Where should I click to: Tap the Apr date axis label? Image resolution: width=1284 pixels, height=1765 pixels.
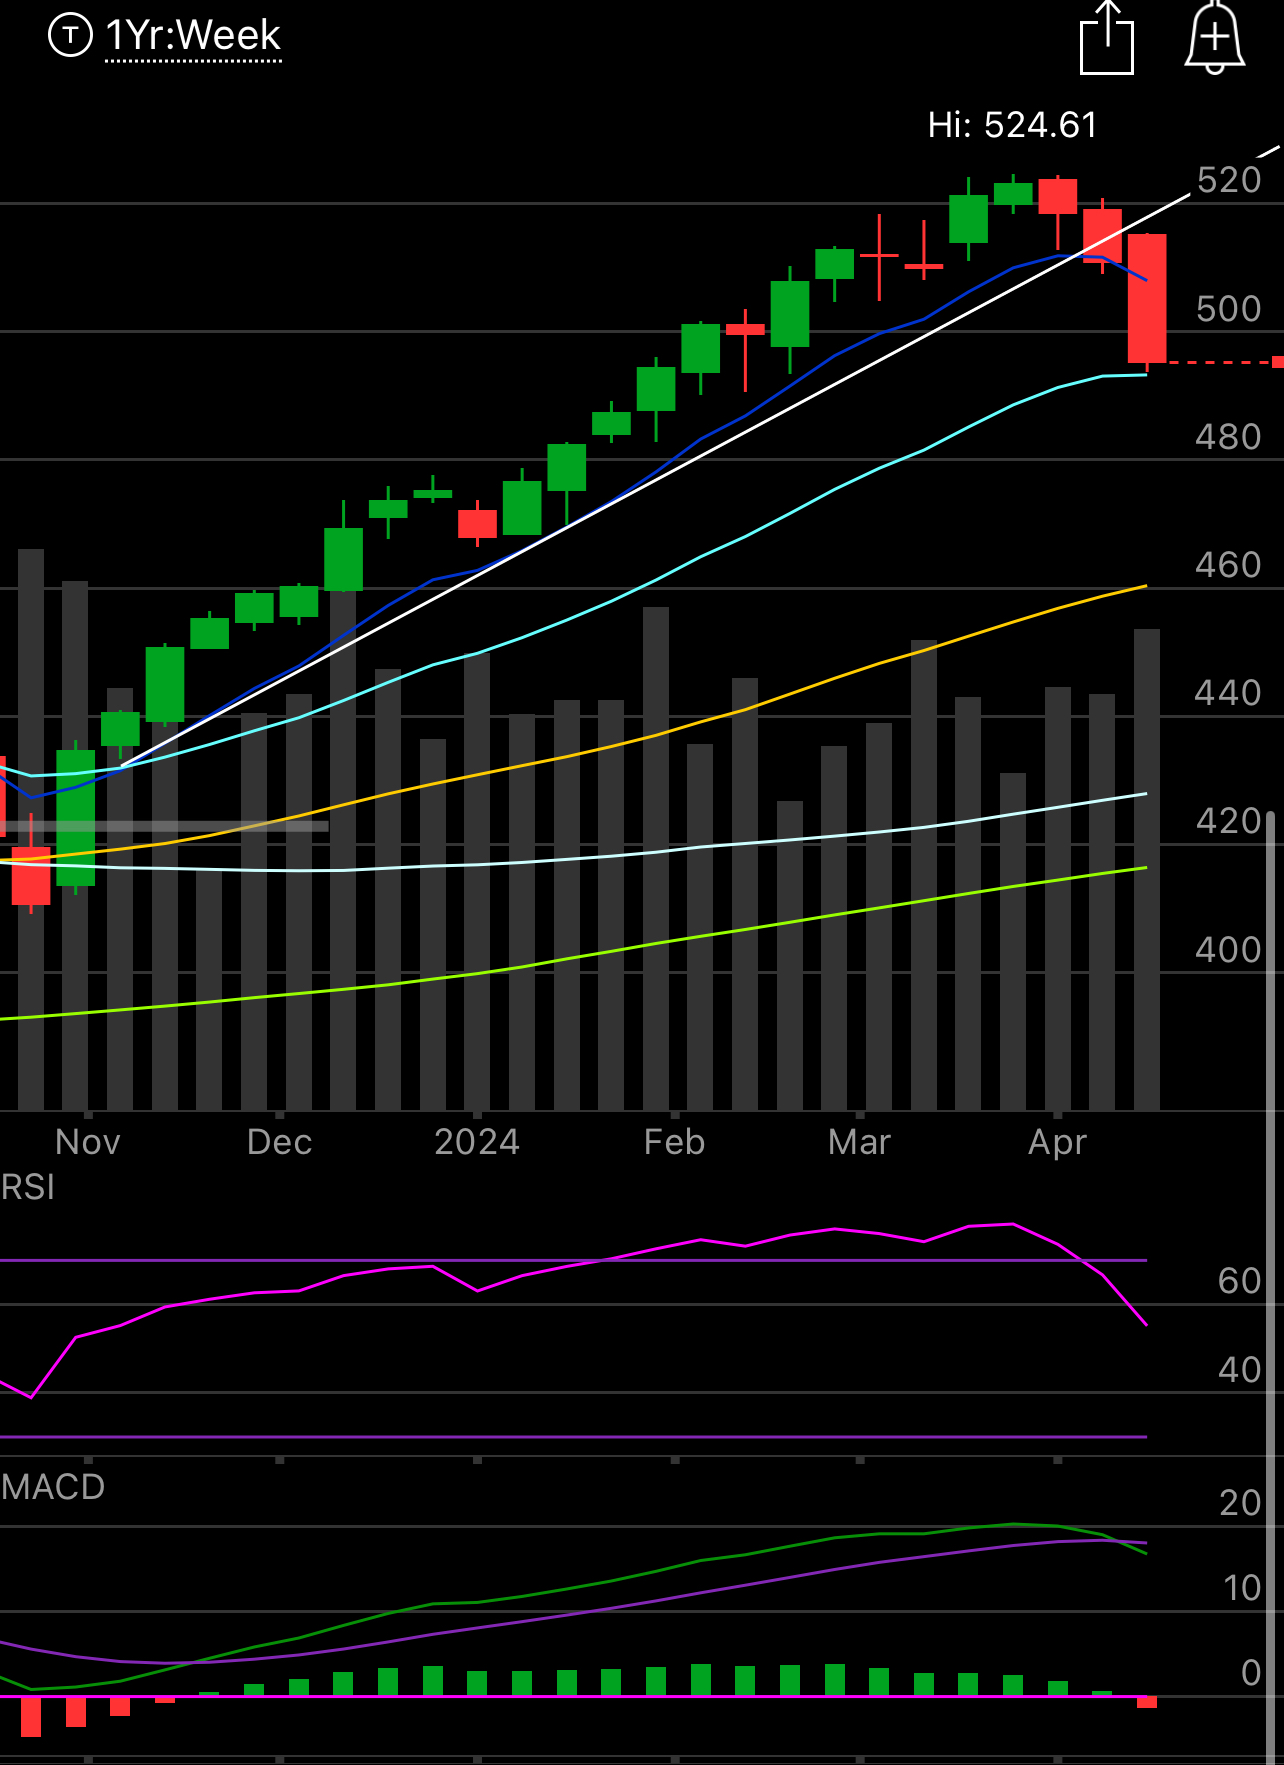tap(1058, 1142)
